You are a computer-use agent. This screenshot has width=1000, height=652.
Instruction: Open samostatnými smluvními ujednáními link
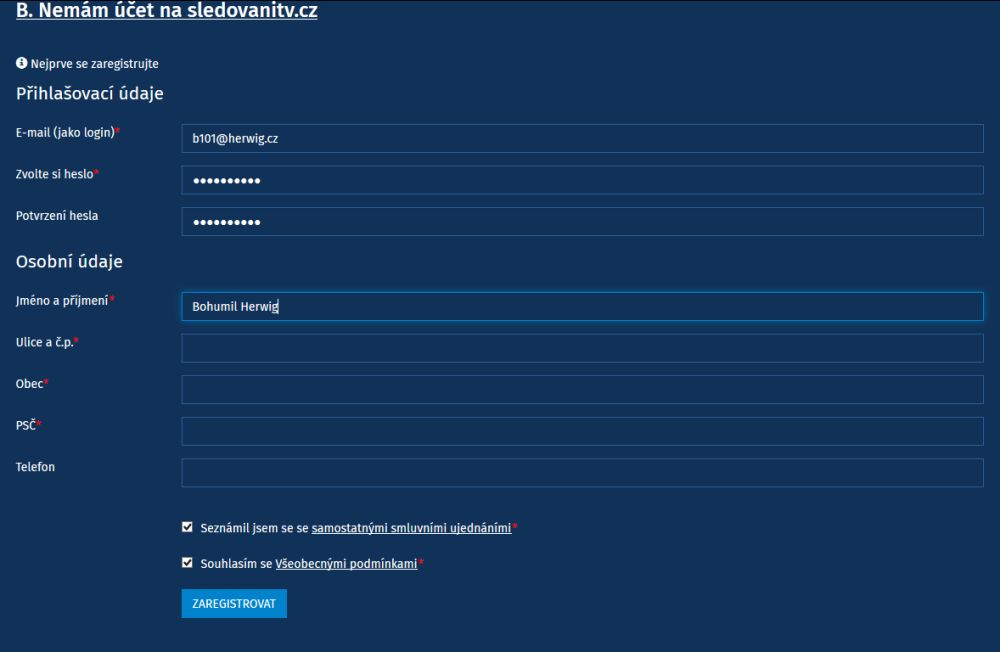coord(411,528)
